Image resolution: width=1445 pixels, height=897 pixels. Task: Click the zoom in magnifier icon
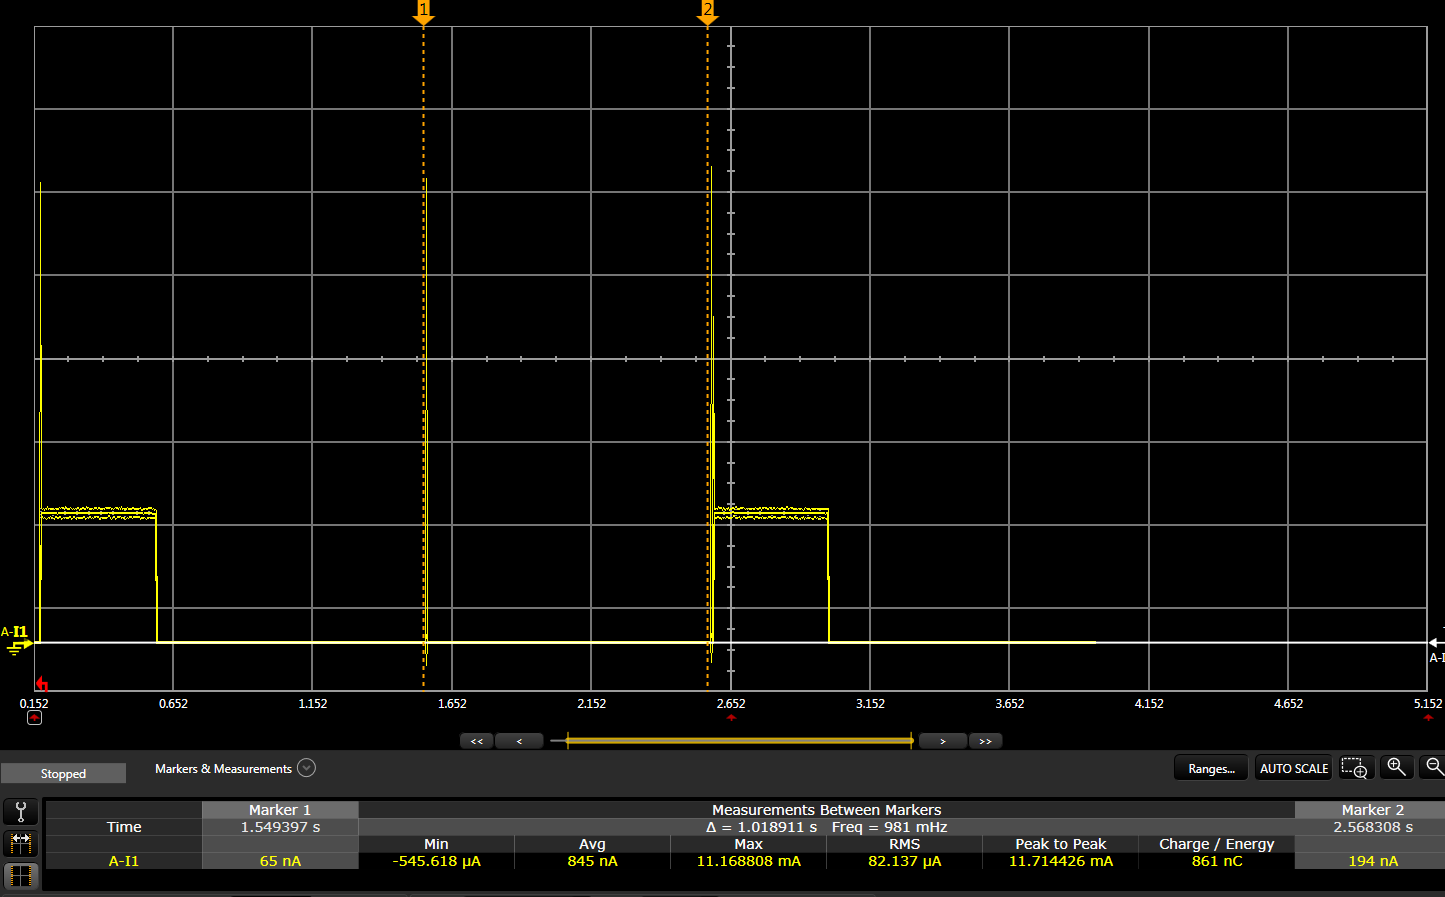click(1396, 767)
